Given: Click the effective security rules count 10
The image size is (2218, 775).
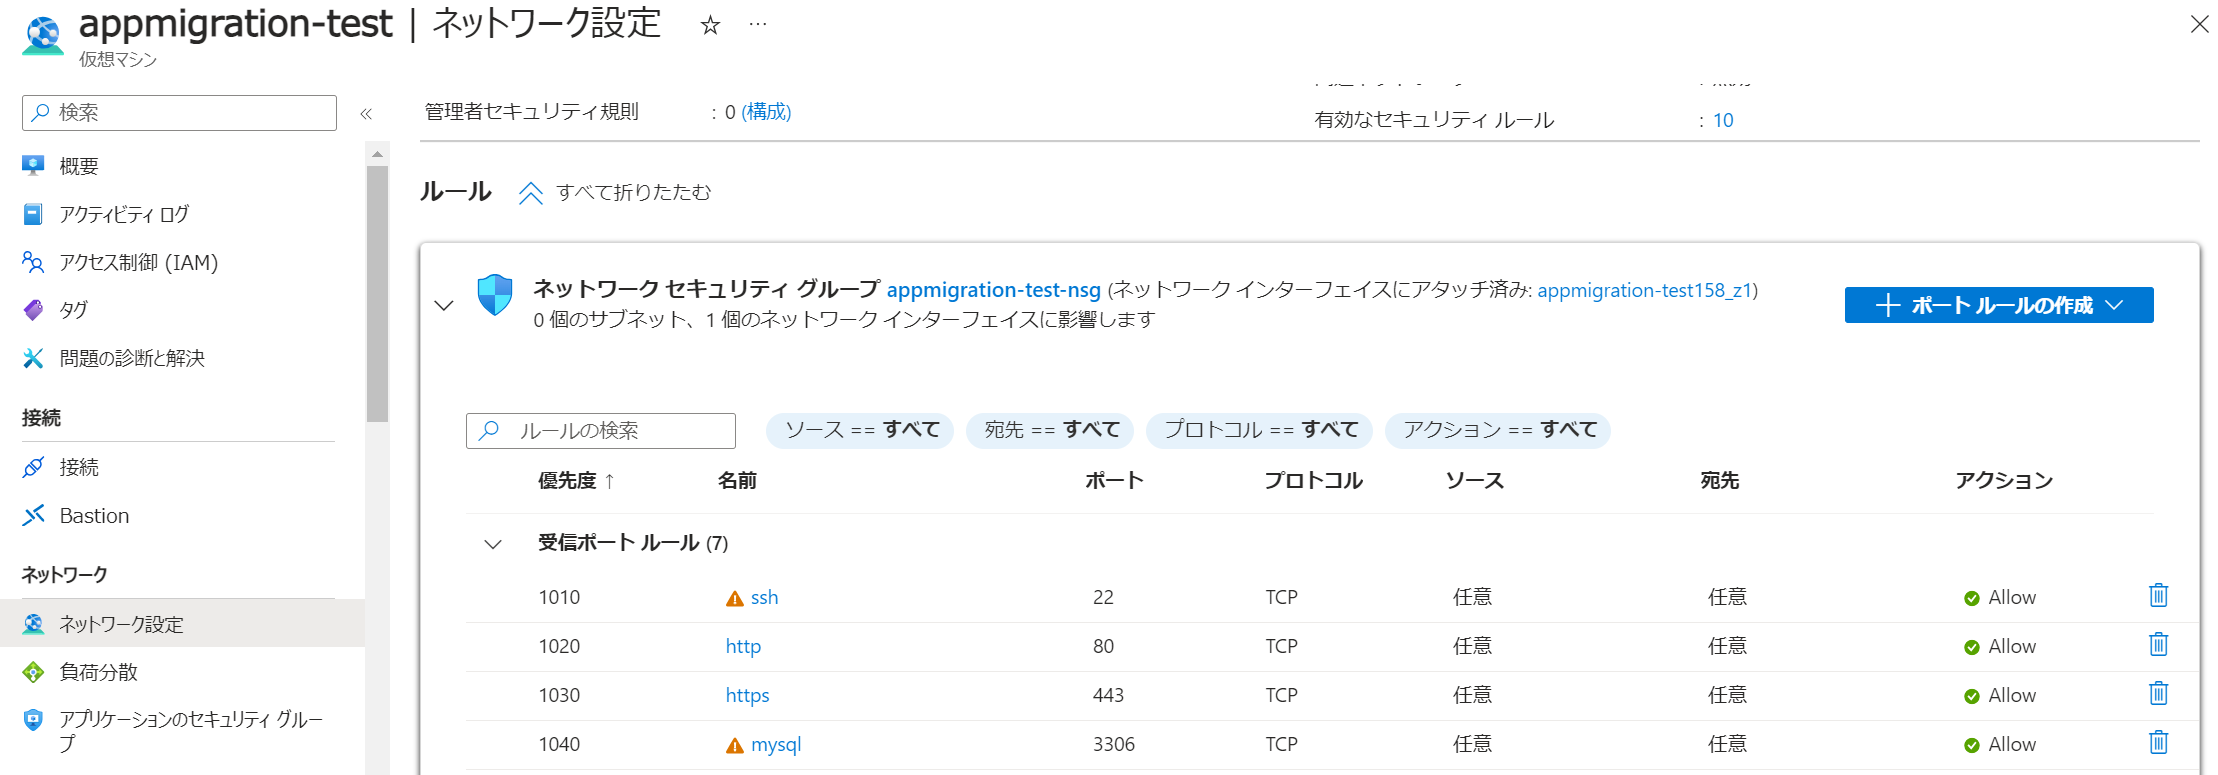Looking at the screenshot, I should [x=1723, y=120].
